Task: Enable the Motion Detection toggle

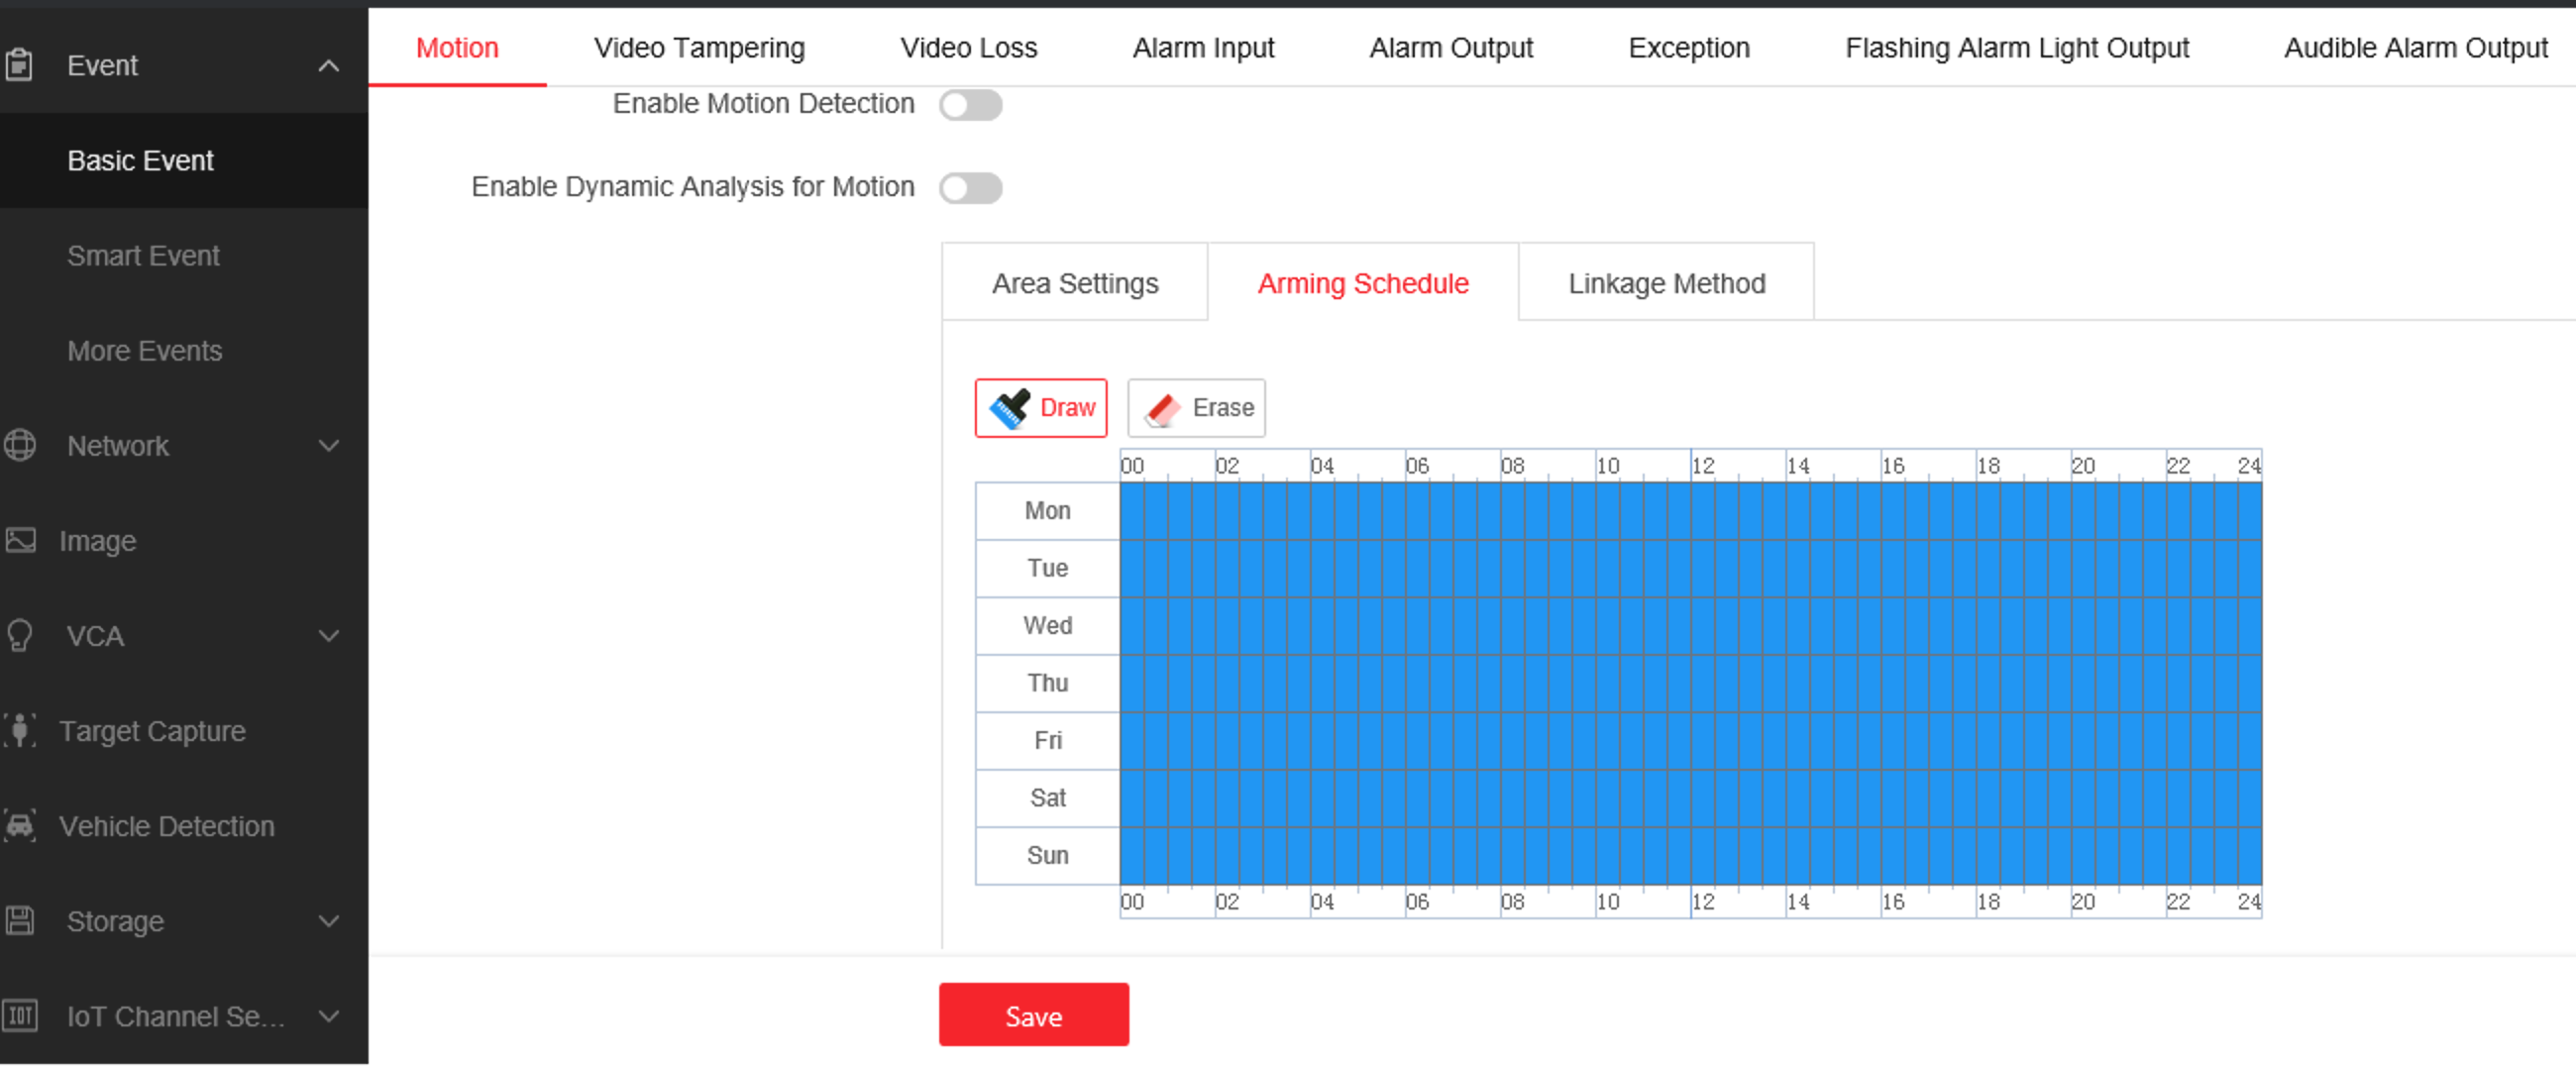Action: tap(970, 104)
